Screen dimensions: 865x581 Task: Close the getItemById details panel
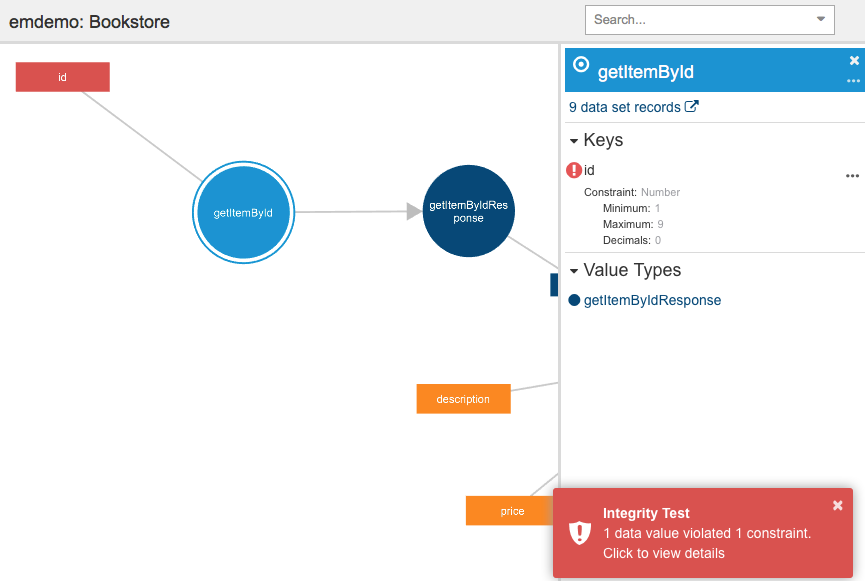(x=854, y=60)
